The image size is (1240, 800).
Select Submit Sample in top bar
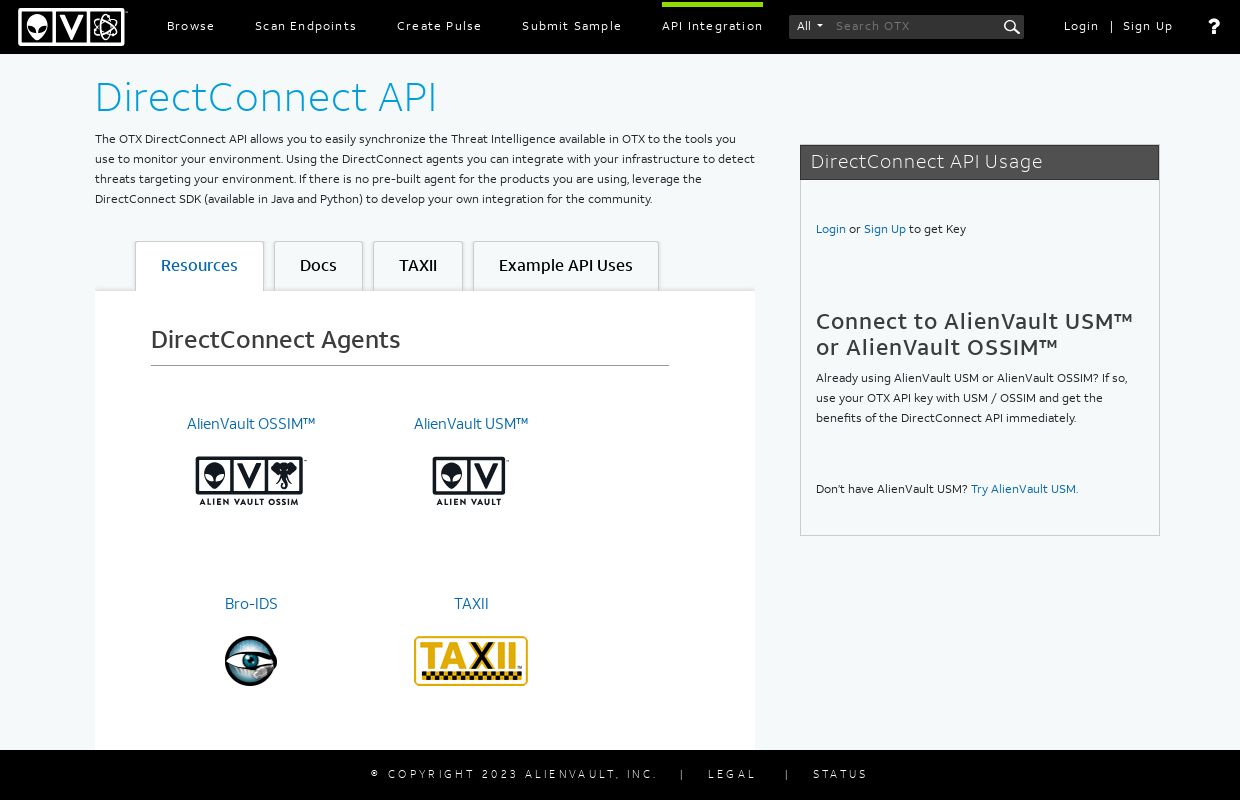[572, 27]
